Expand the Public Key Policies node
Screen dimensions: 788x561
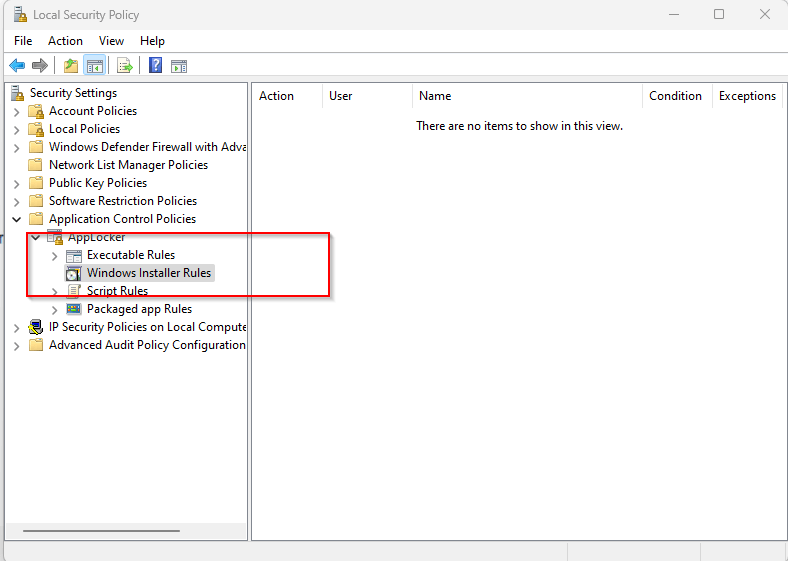click(17, 184)
